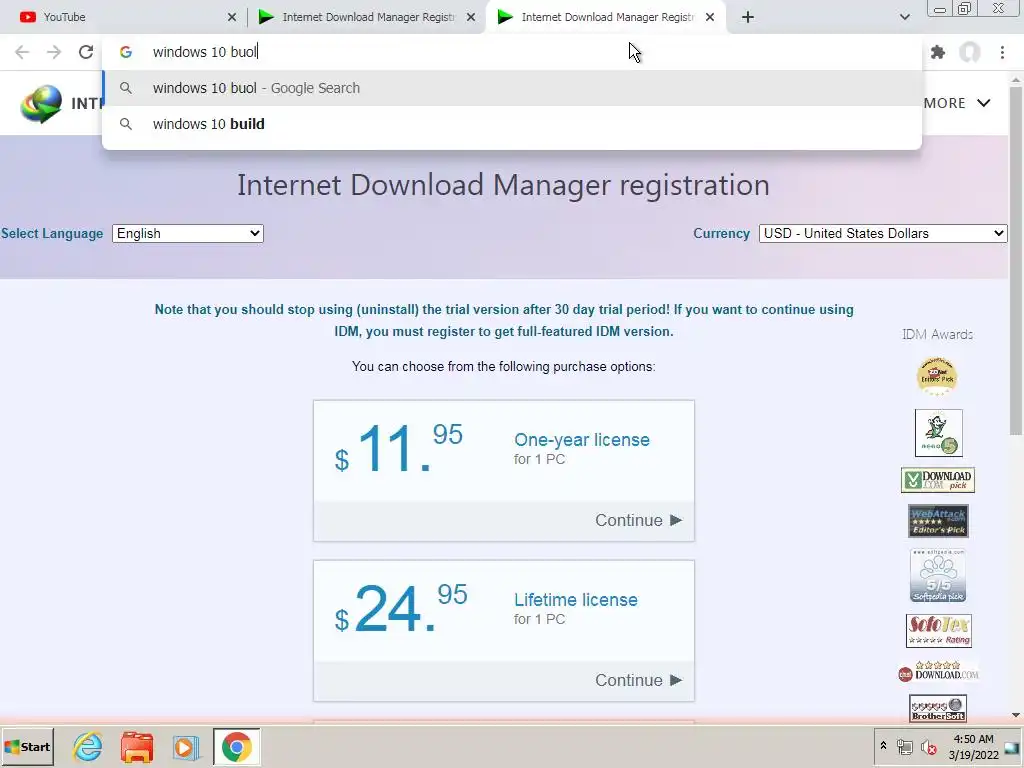The height and width of the screenshot is (768, 1024).
Task: Click 'One-year license' title text
Action: tap(582, 440)
